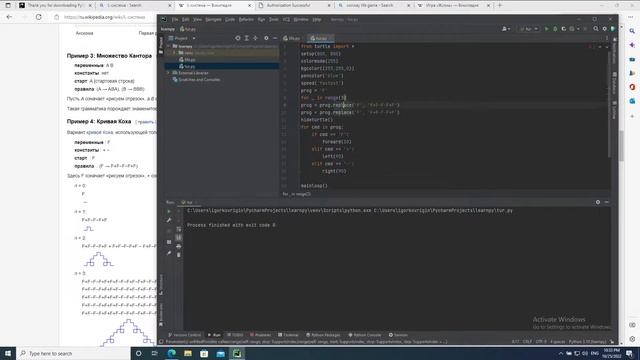The width and height of the screenshot is (640, 360).
Task: Click the user account icon in PyCharm toolbar
Action: pos(504,29)
